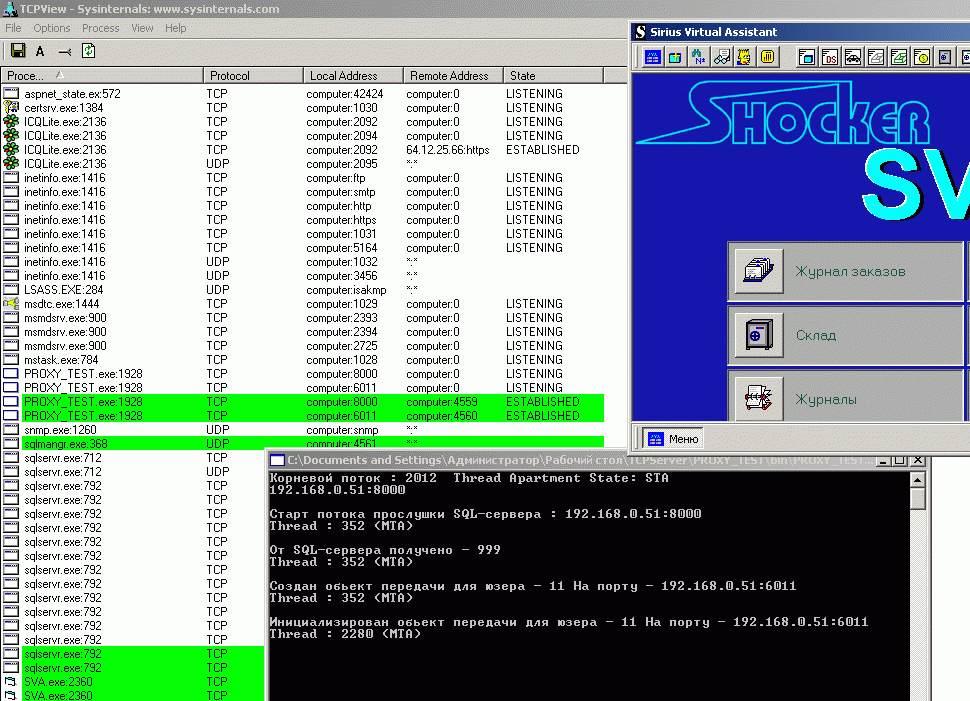
Task: Click the TCPView title bar icon
Action: [x=10, y=9]
